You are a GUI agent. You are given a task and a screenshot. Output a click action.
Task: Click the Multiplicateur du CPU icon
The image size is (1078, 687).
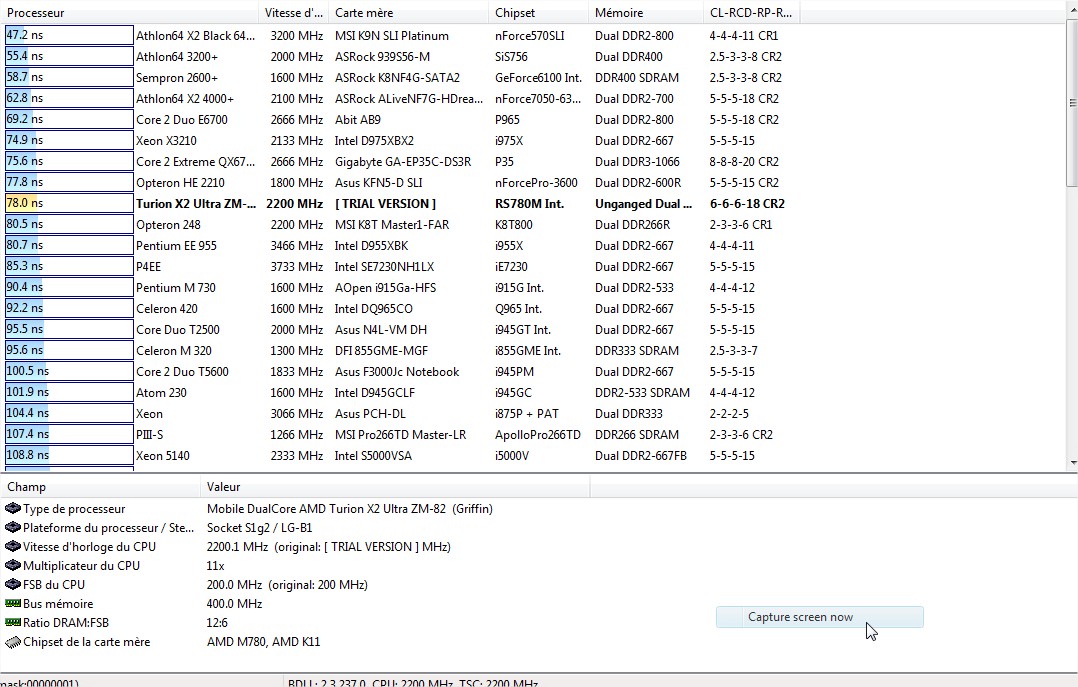tap(12, 565)
